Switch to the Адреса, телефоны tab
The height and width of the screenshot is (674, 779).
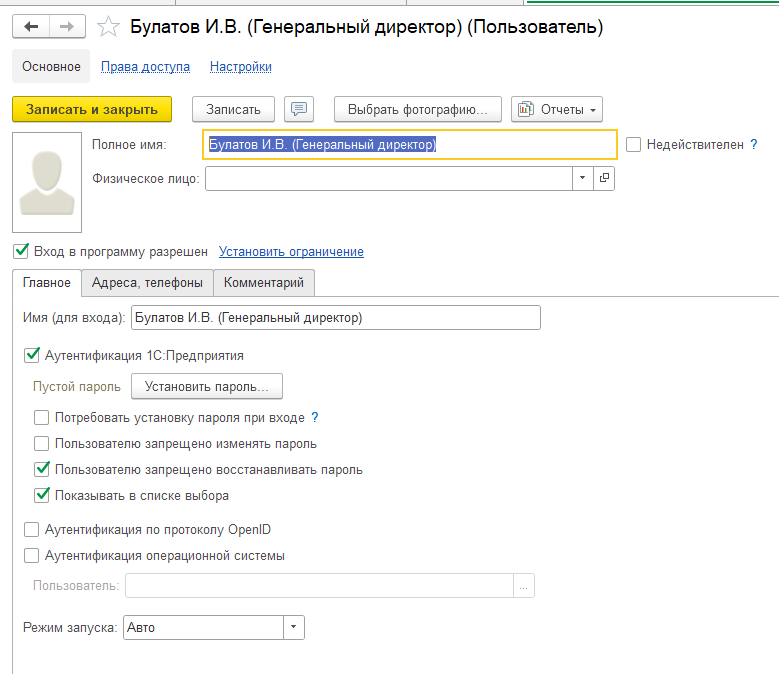tap(147, 283)
